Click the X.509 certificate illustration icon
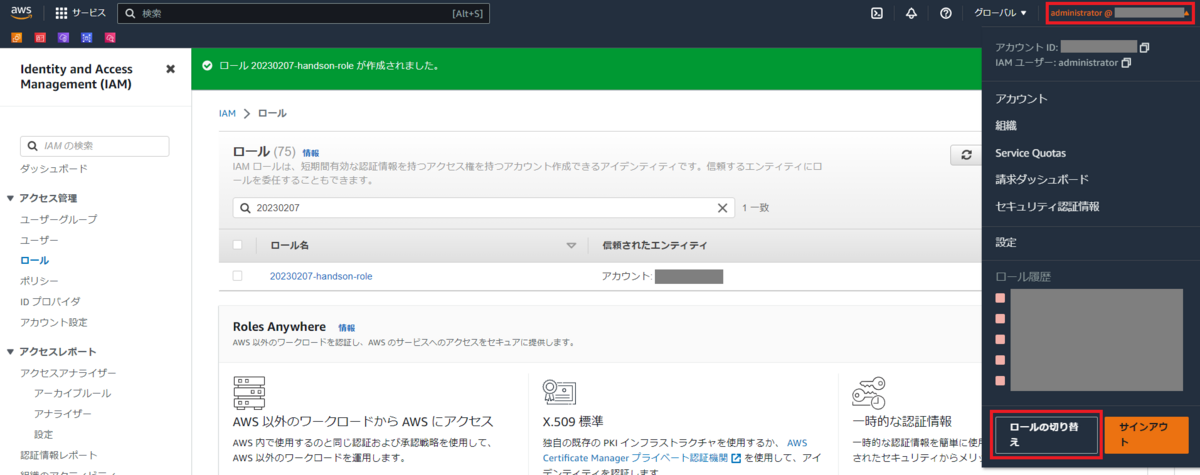The height and width of the screenshot is (475, 1200). (x=559, y=391)
